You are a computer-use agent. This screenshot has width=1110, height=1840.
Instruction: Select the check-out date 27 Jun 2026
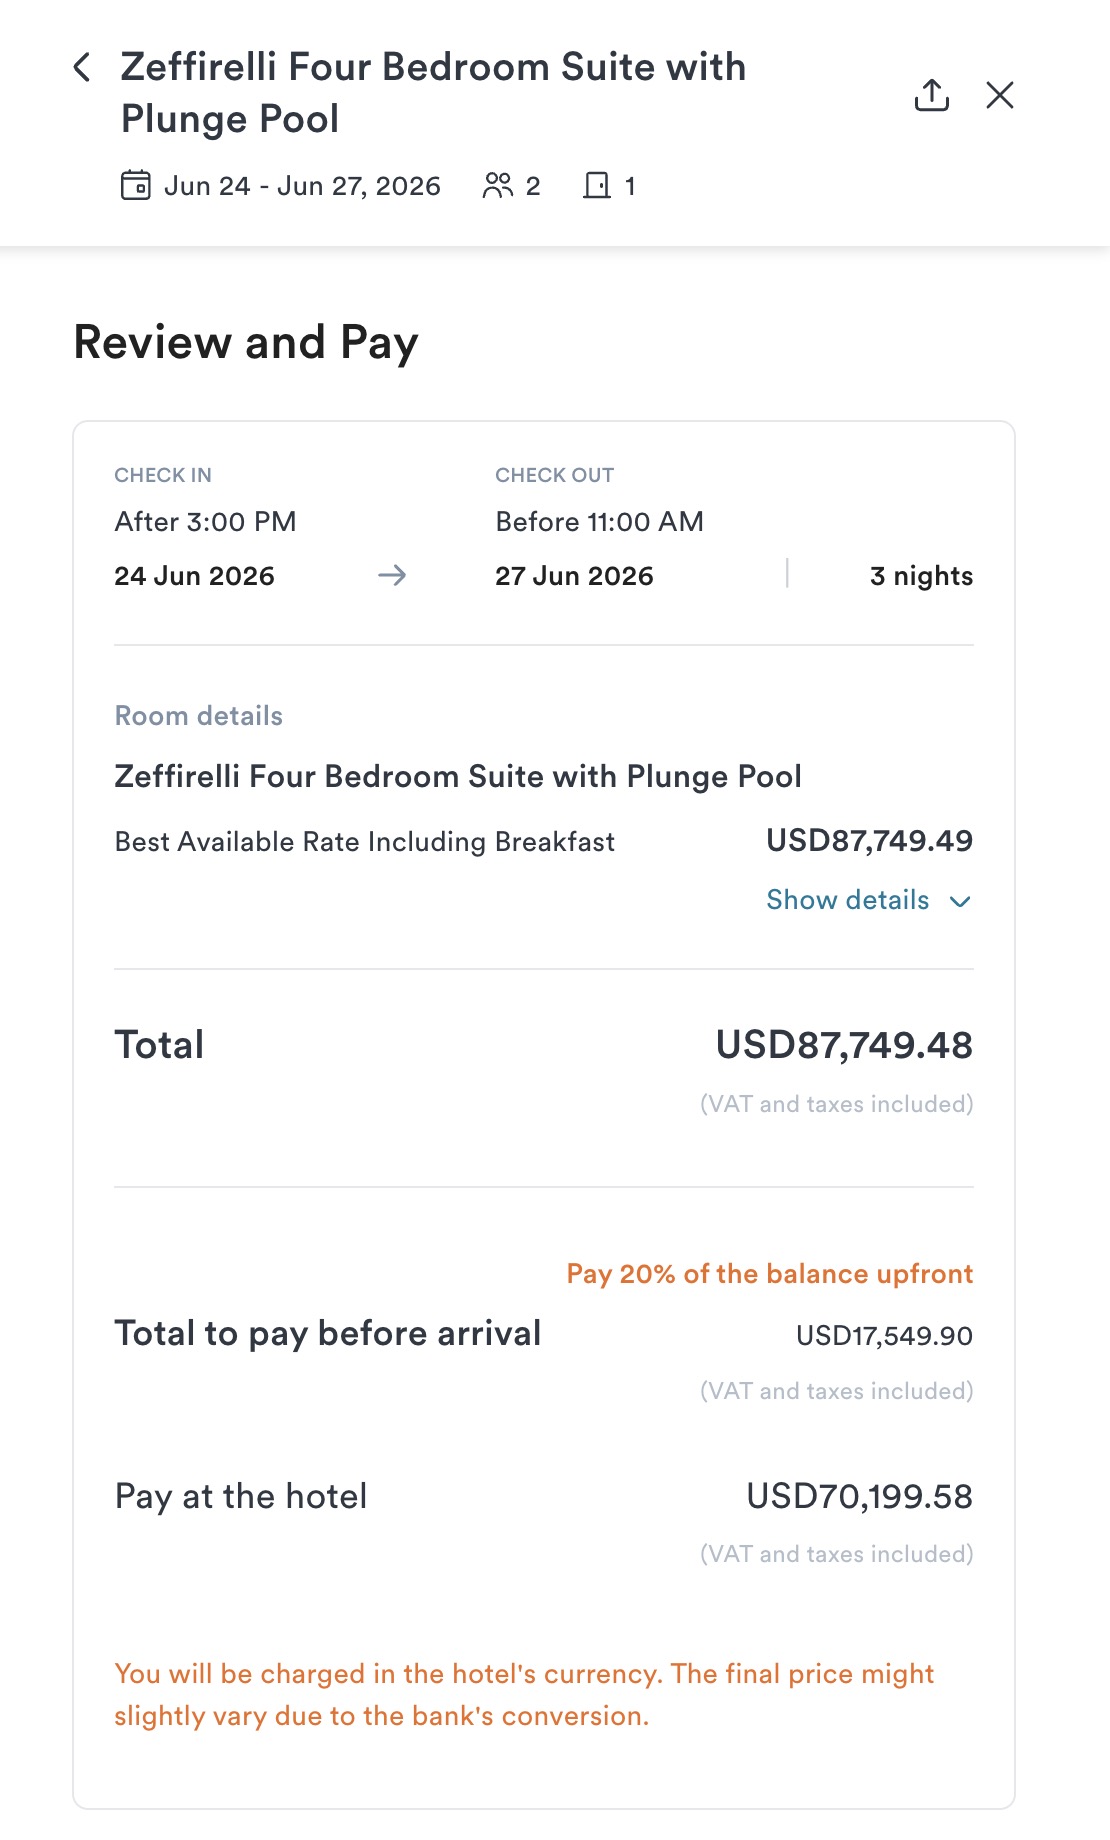point(574,576)
